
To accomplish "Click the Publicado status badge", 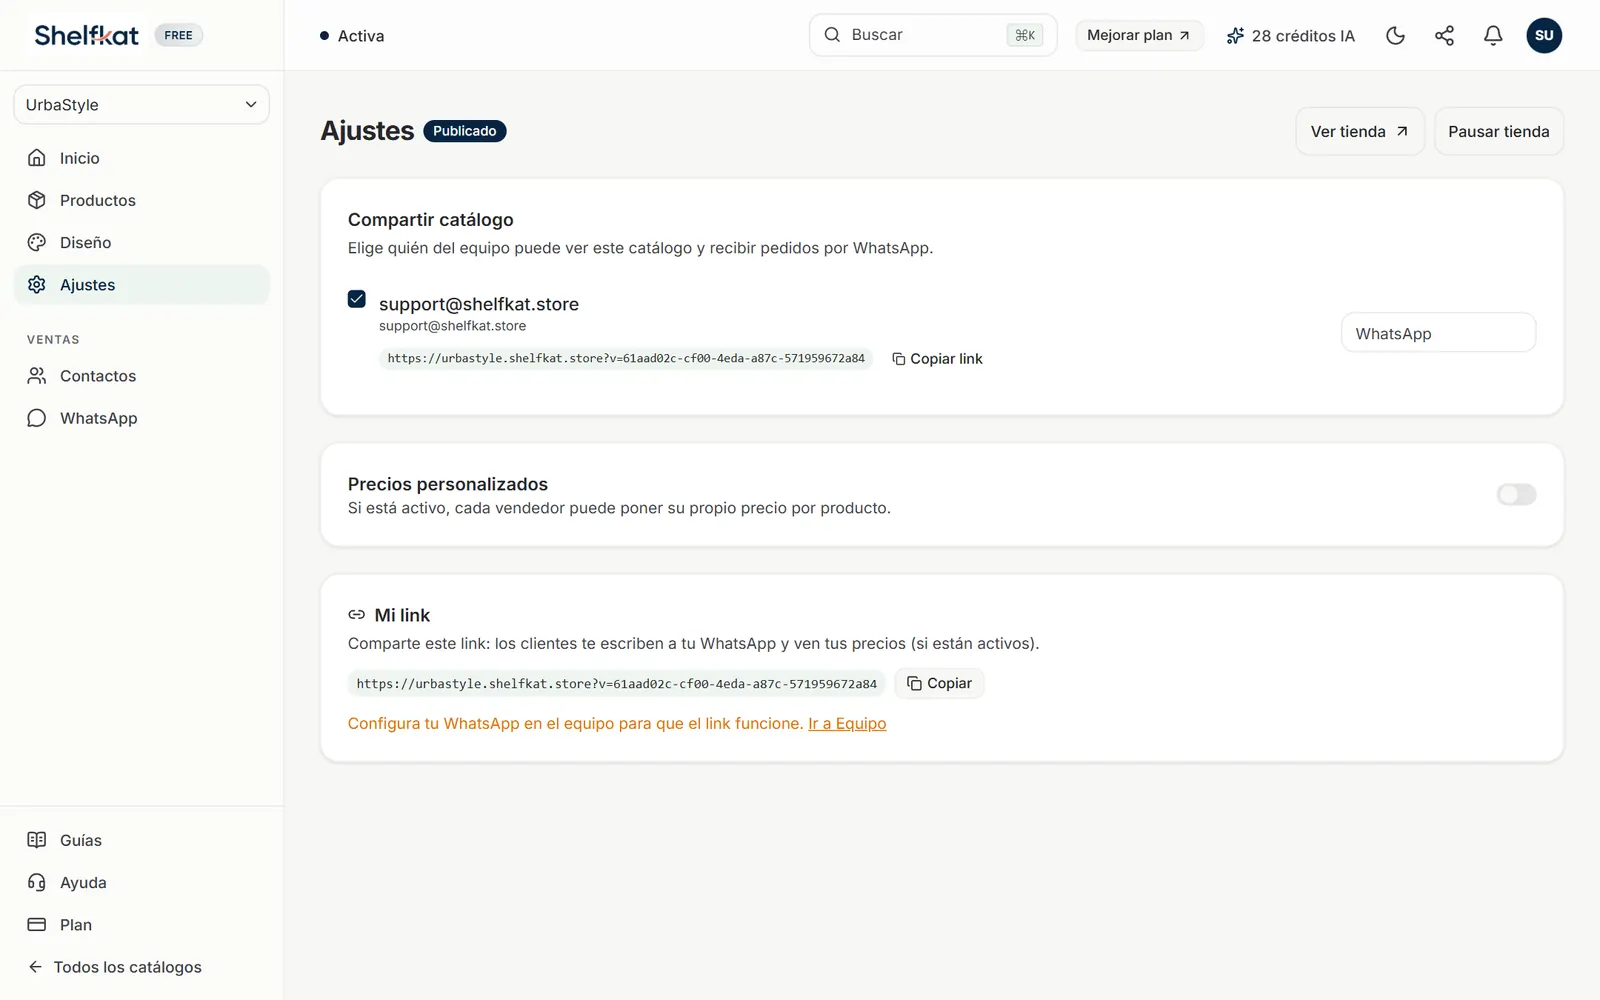I will tap(465, 131).
